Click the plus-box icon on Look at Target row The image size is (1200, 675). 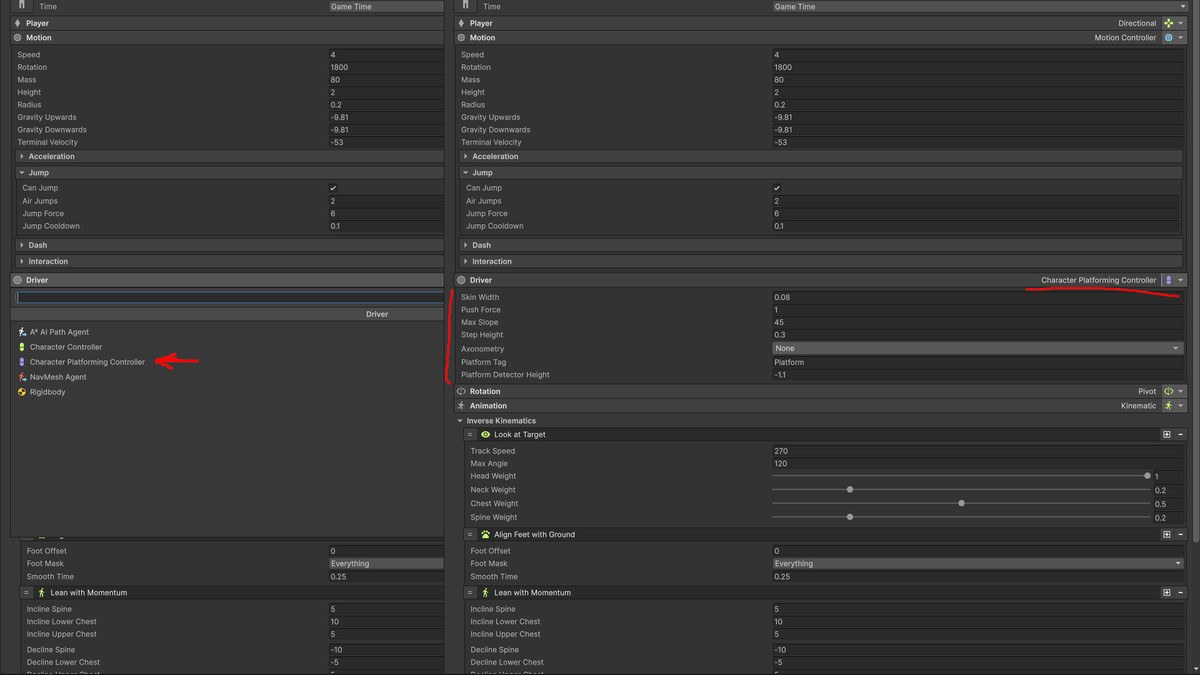(x=1166, y=435)
